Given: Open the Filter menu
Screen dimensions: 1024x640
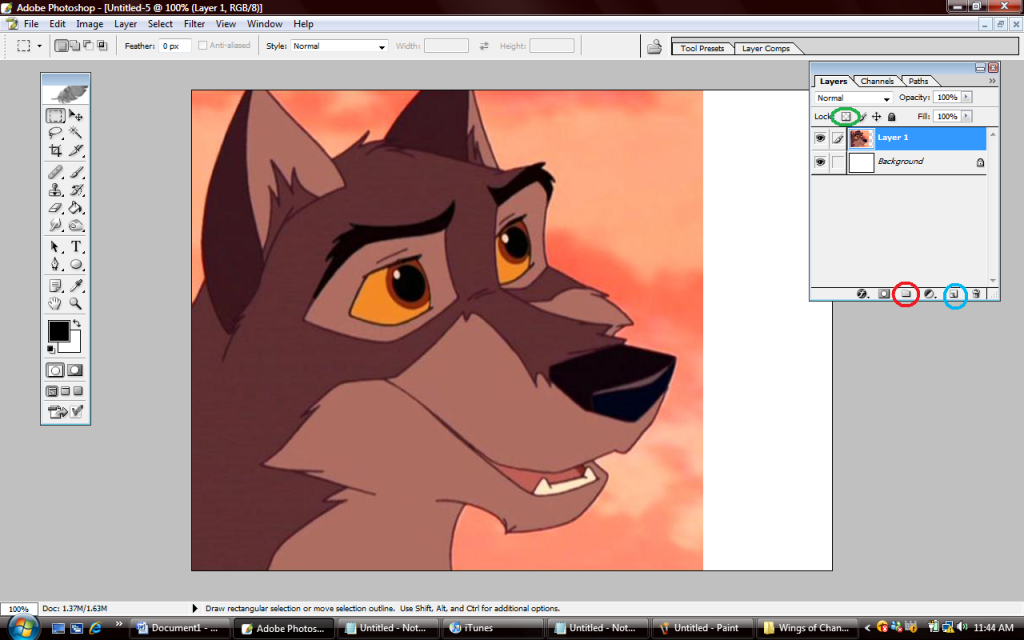Looking at the screenshot, I should tap(194, 24).
